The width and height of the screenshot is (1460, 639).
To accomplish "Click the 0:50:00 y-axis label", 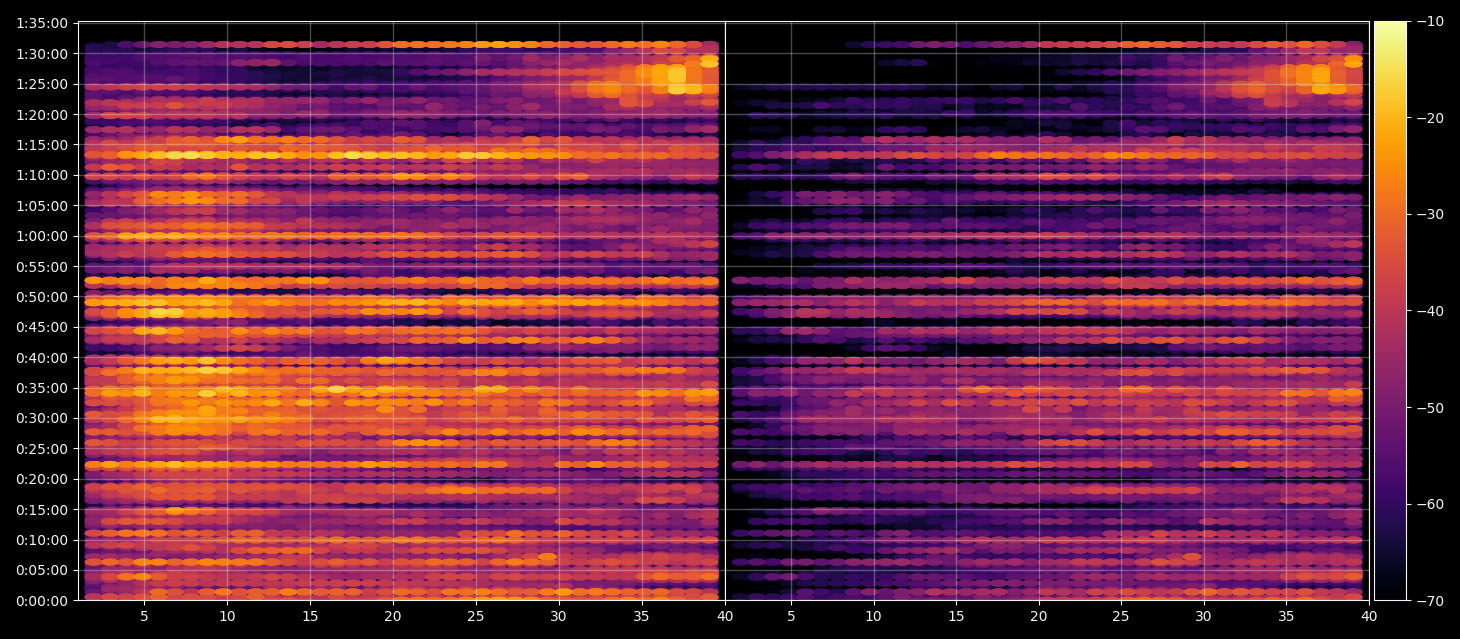I will click(x=42, y=296).
